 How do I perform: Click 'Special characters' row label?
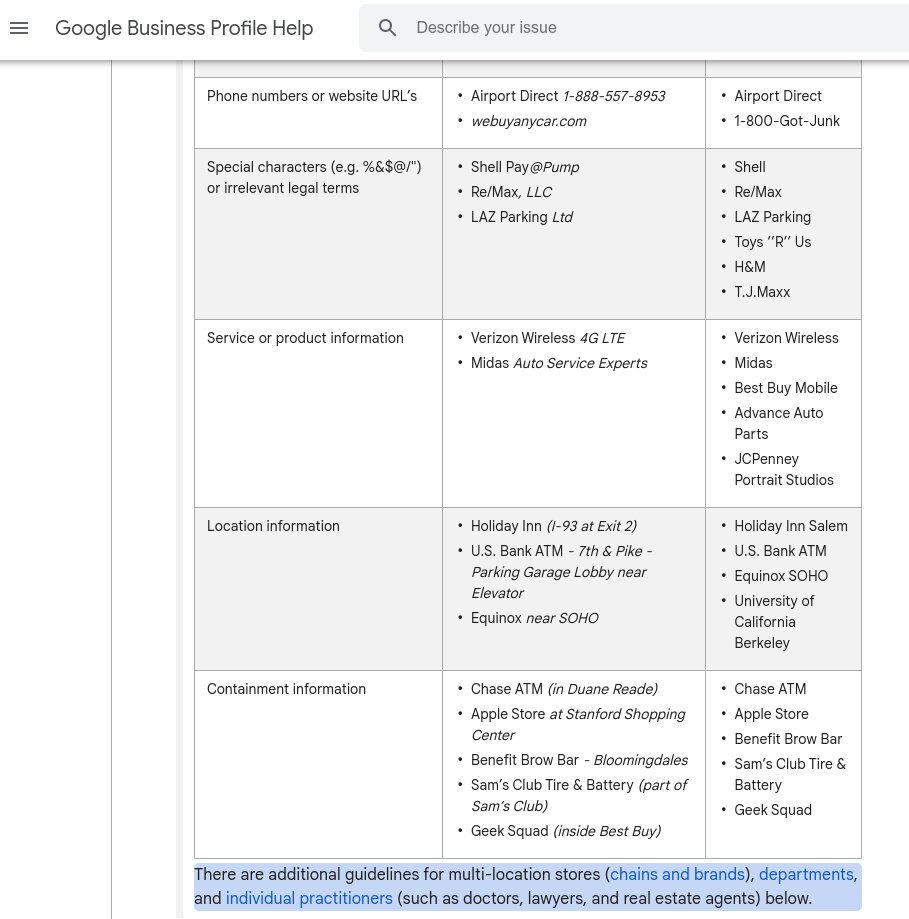314,178
